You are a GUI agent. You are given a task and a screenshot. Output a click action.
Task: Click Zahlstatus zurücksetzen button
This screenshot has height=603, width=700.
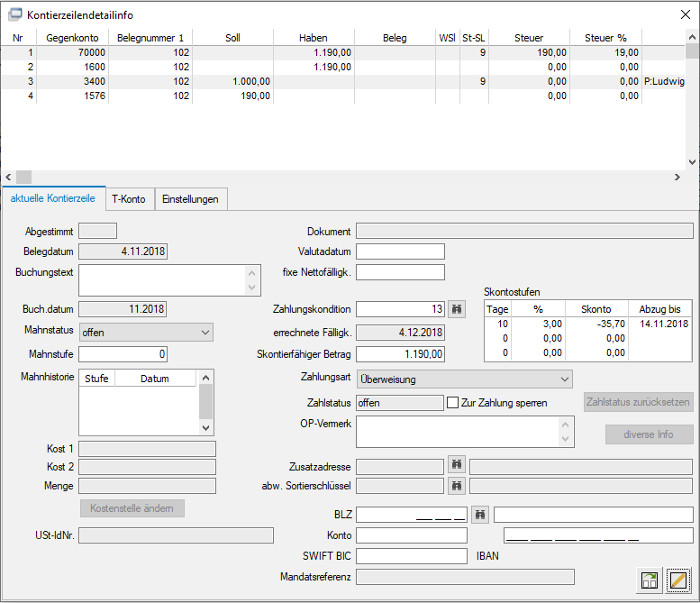tap(638, 402)
